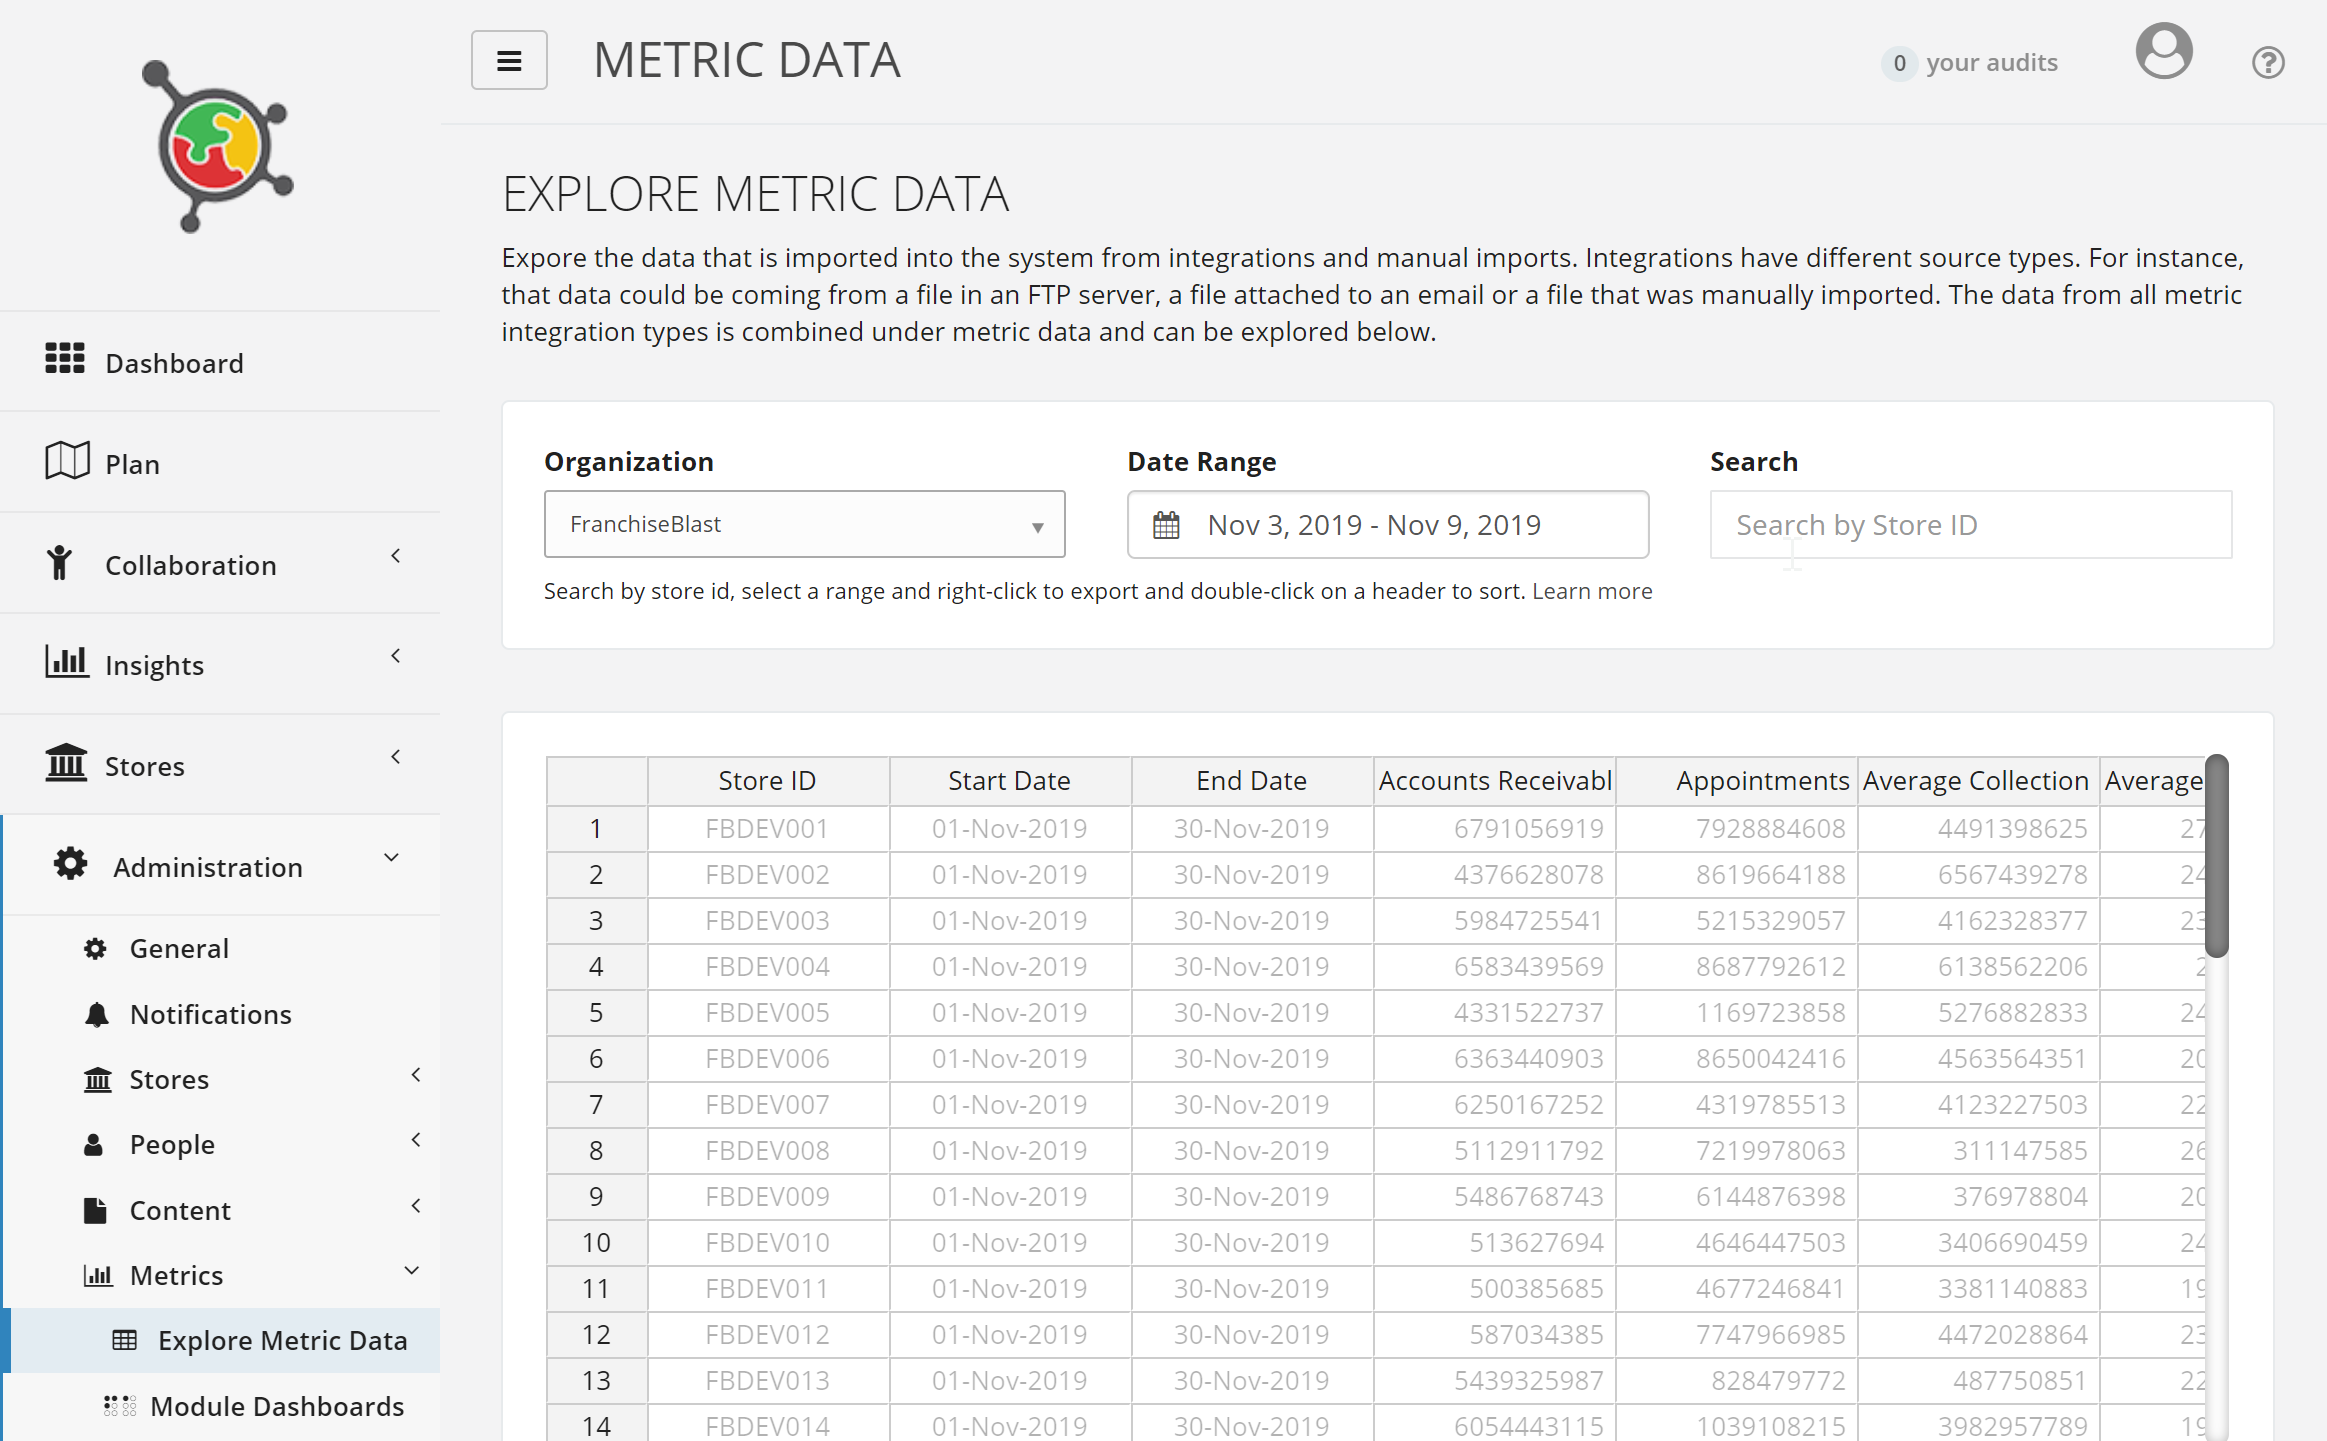
Task: Open the Organization FranchiseBlast dropdown
Action: coord(804,524)
